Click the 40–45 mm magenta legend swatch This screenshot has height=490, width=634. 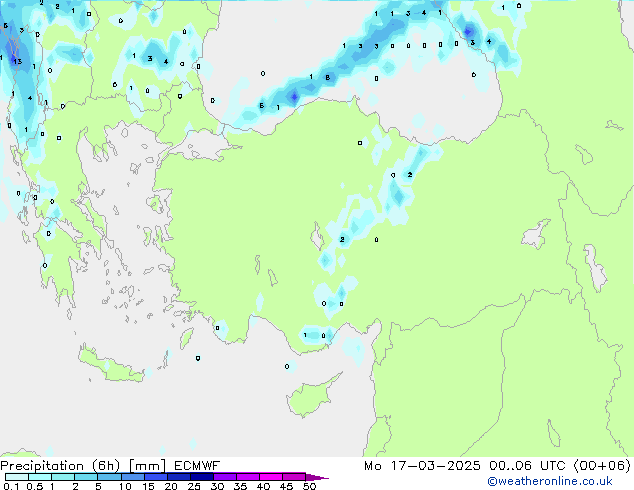click(271, 477)
